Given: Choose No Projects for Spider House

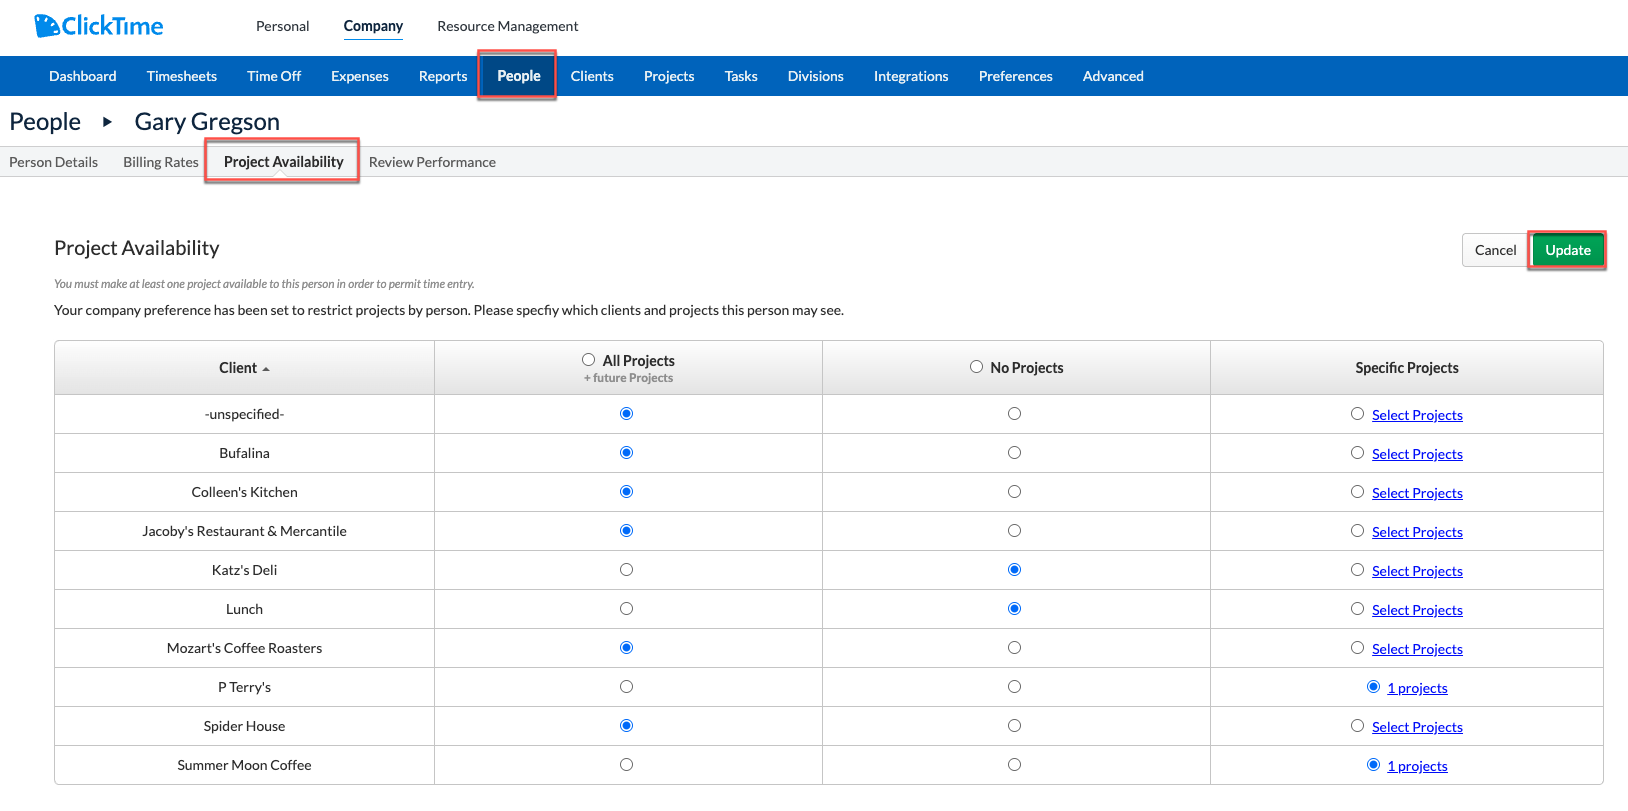Looking at the screenshot, I should (1014, 726).
